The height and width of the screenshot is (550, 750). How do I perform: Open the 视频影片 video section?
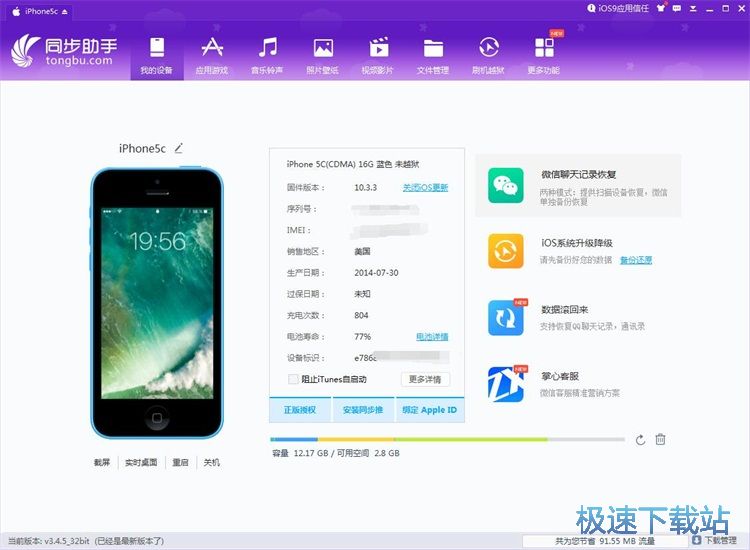pyautogui.click(x=378, y=56)
